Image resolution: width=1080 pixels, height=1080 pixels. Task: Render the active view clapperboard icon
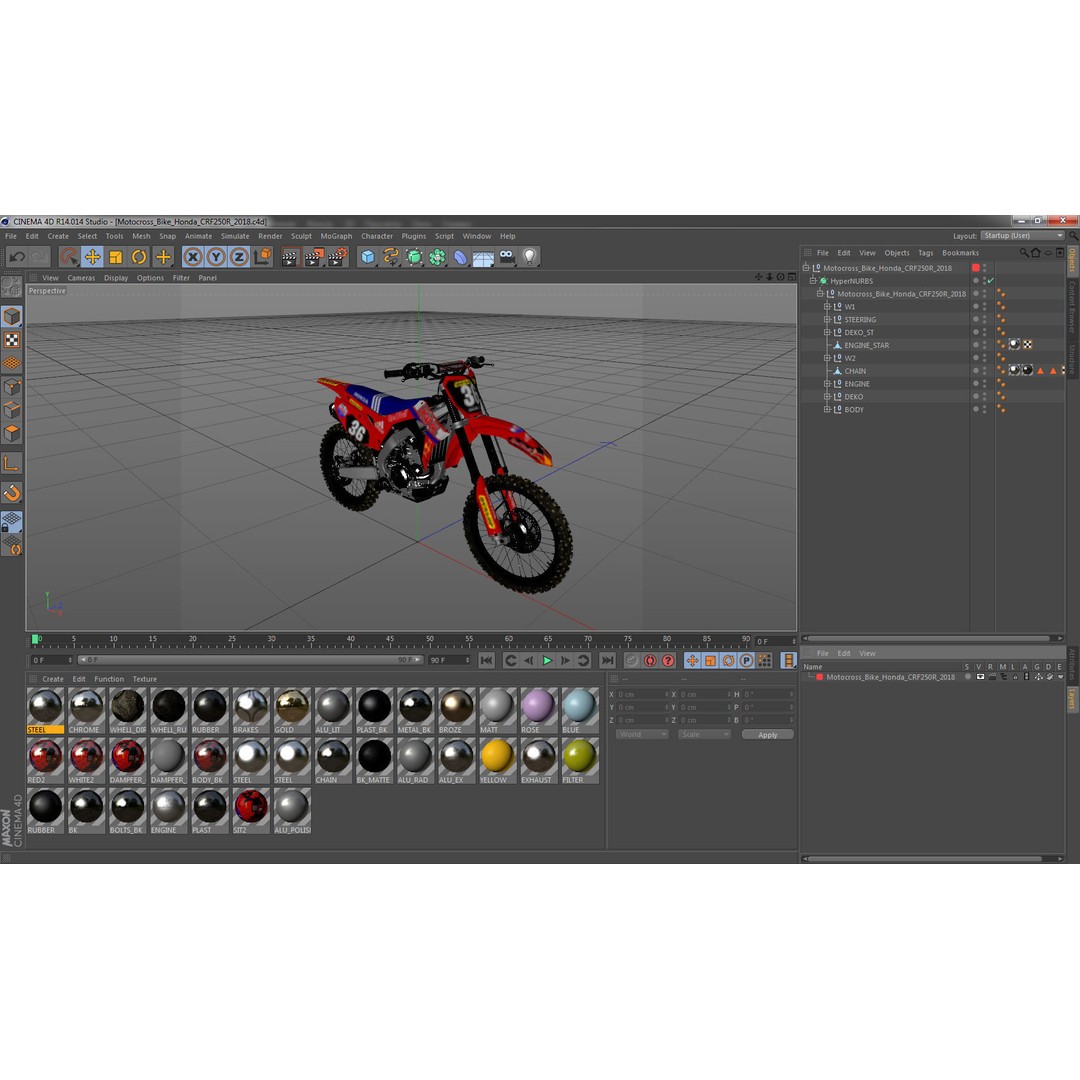click(x=290, y=258)
